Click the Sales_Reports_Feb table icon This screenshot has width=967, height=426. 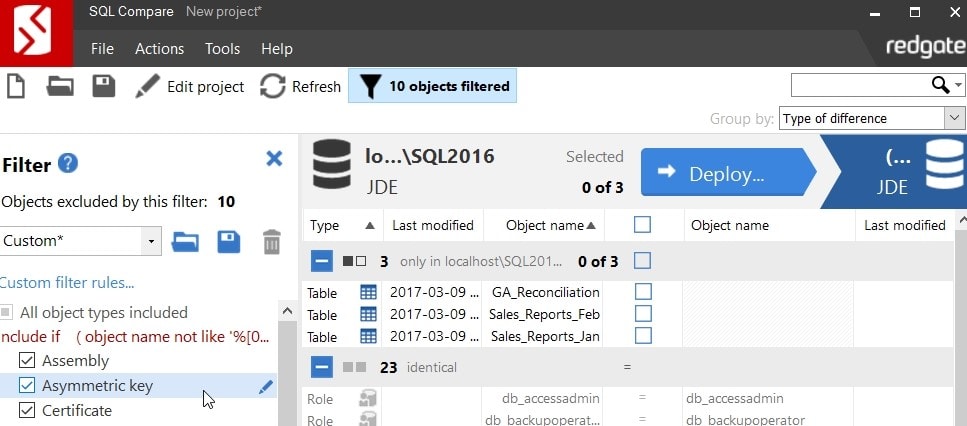368,314
